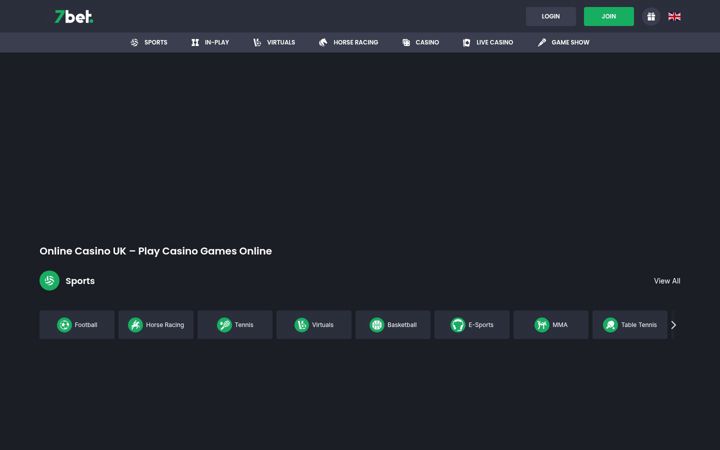Select the Football category tile
This screenshot has height=450, width=720.
coord(77,325)
